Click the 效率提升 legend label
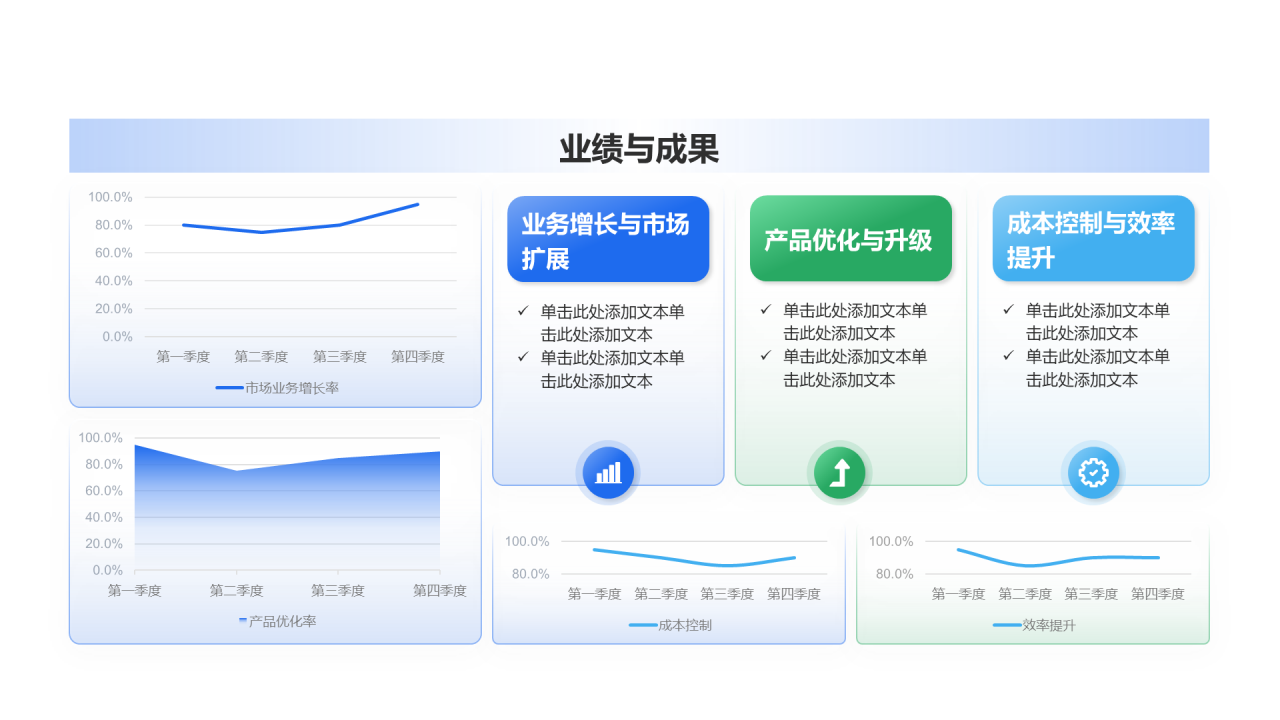 click(x=1049, y=625)
